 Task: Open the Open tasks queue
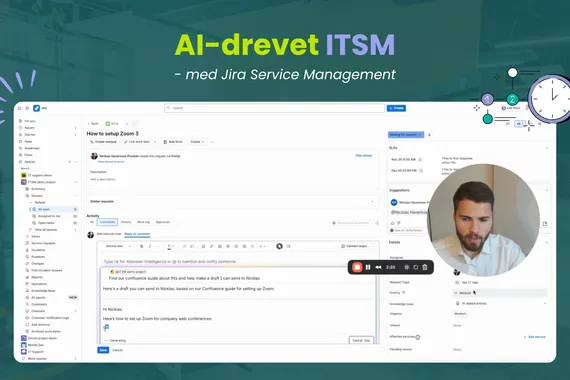46,223
